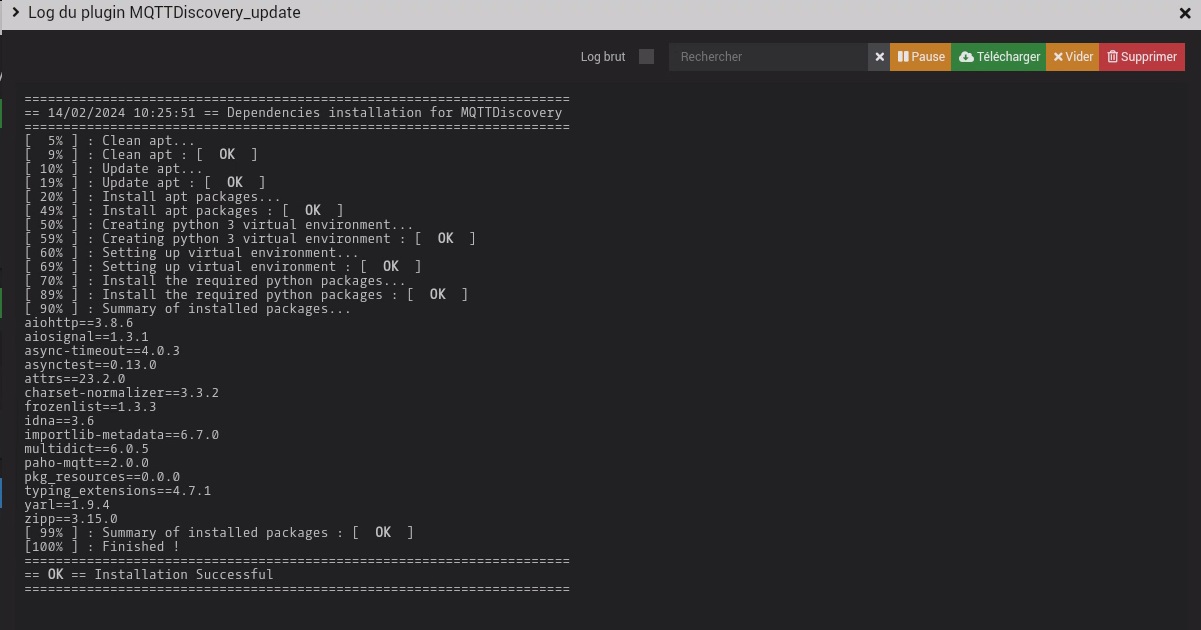Click the log line 'aiosignal==1.3.1'
This screenshot has height=630, width=1201.
(87, 337)
